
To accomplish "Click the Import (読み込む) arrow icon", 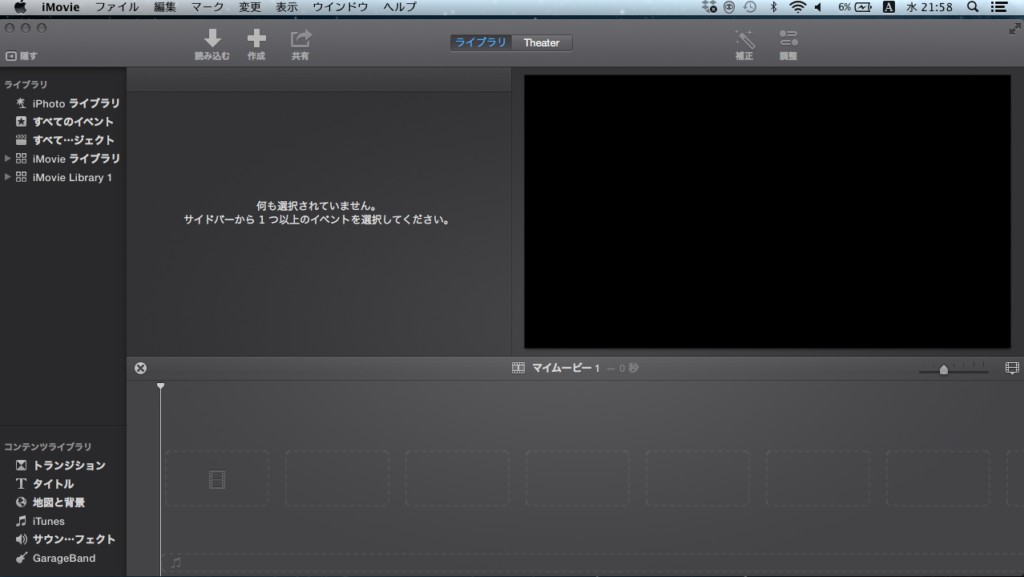I will click(x=212, y=39).
